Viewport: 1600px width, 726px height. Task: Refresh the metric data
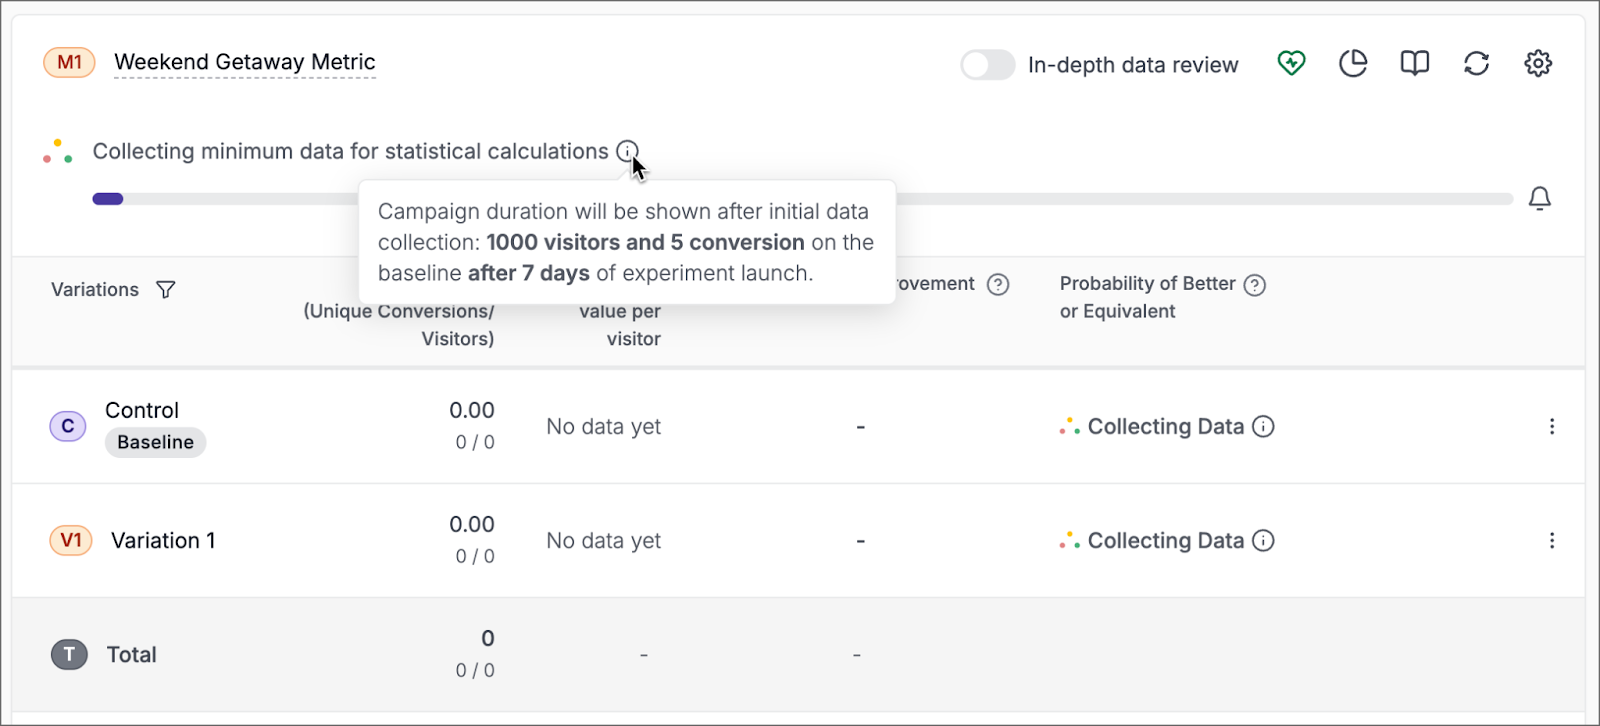(1476, 64)
